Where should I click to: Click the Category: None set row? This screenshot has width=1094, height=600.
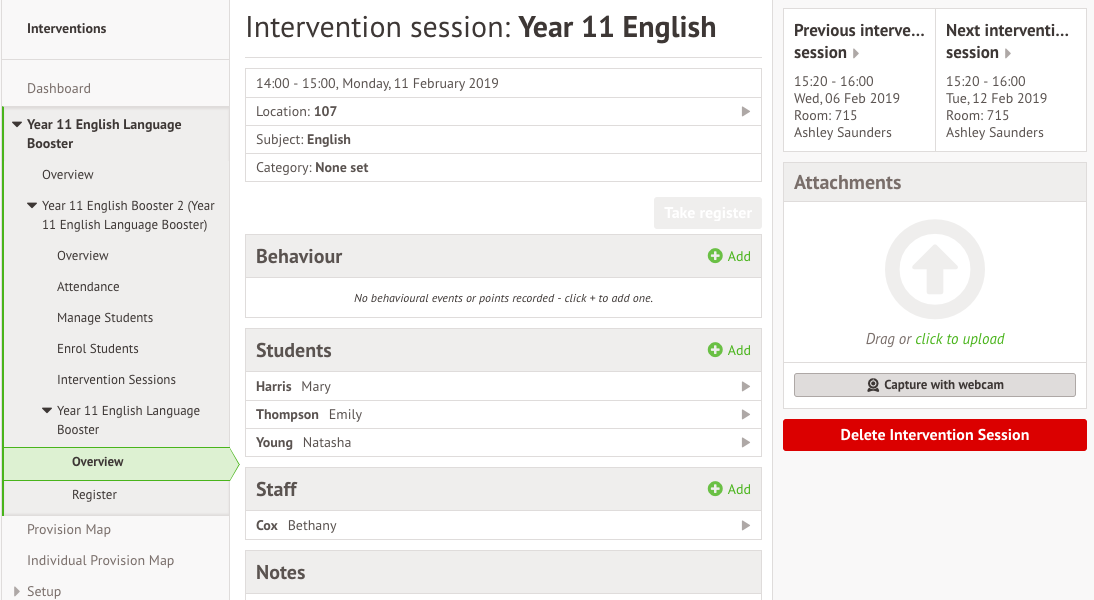click(503, 167)
